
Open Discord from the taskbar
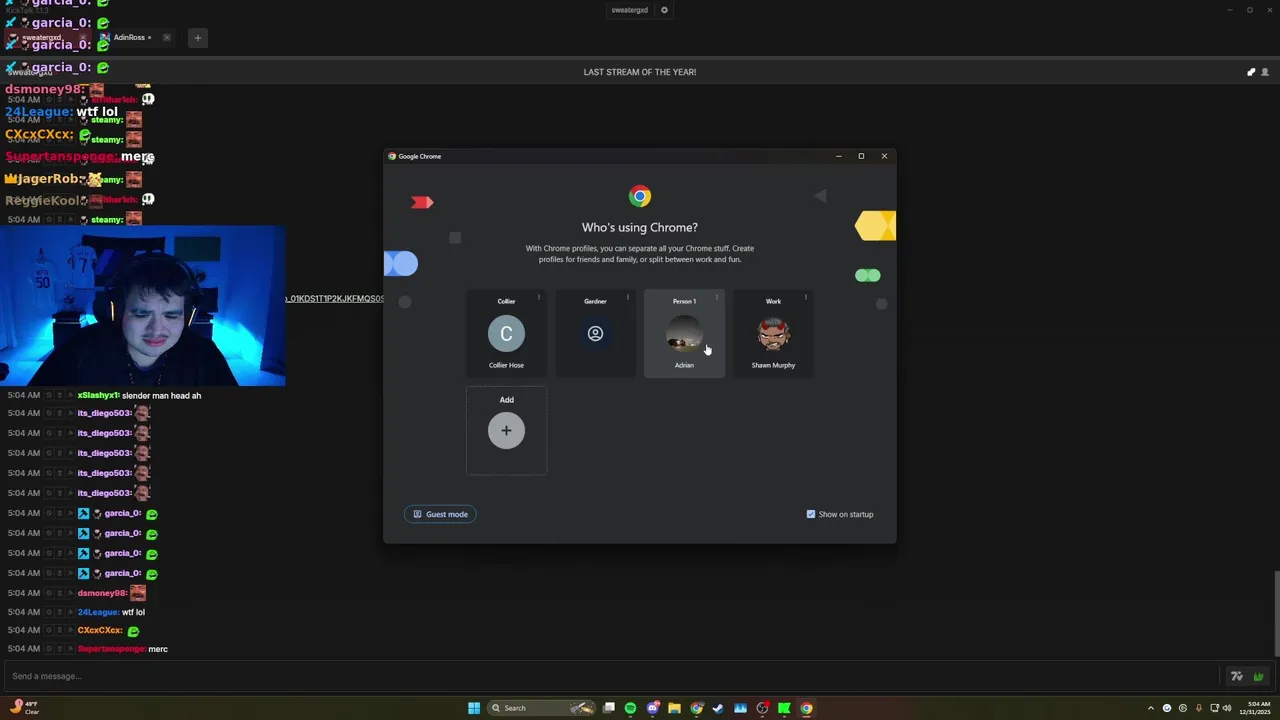(652, 708)
